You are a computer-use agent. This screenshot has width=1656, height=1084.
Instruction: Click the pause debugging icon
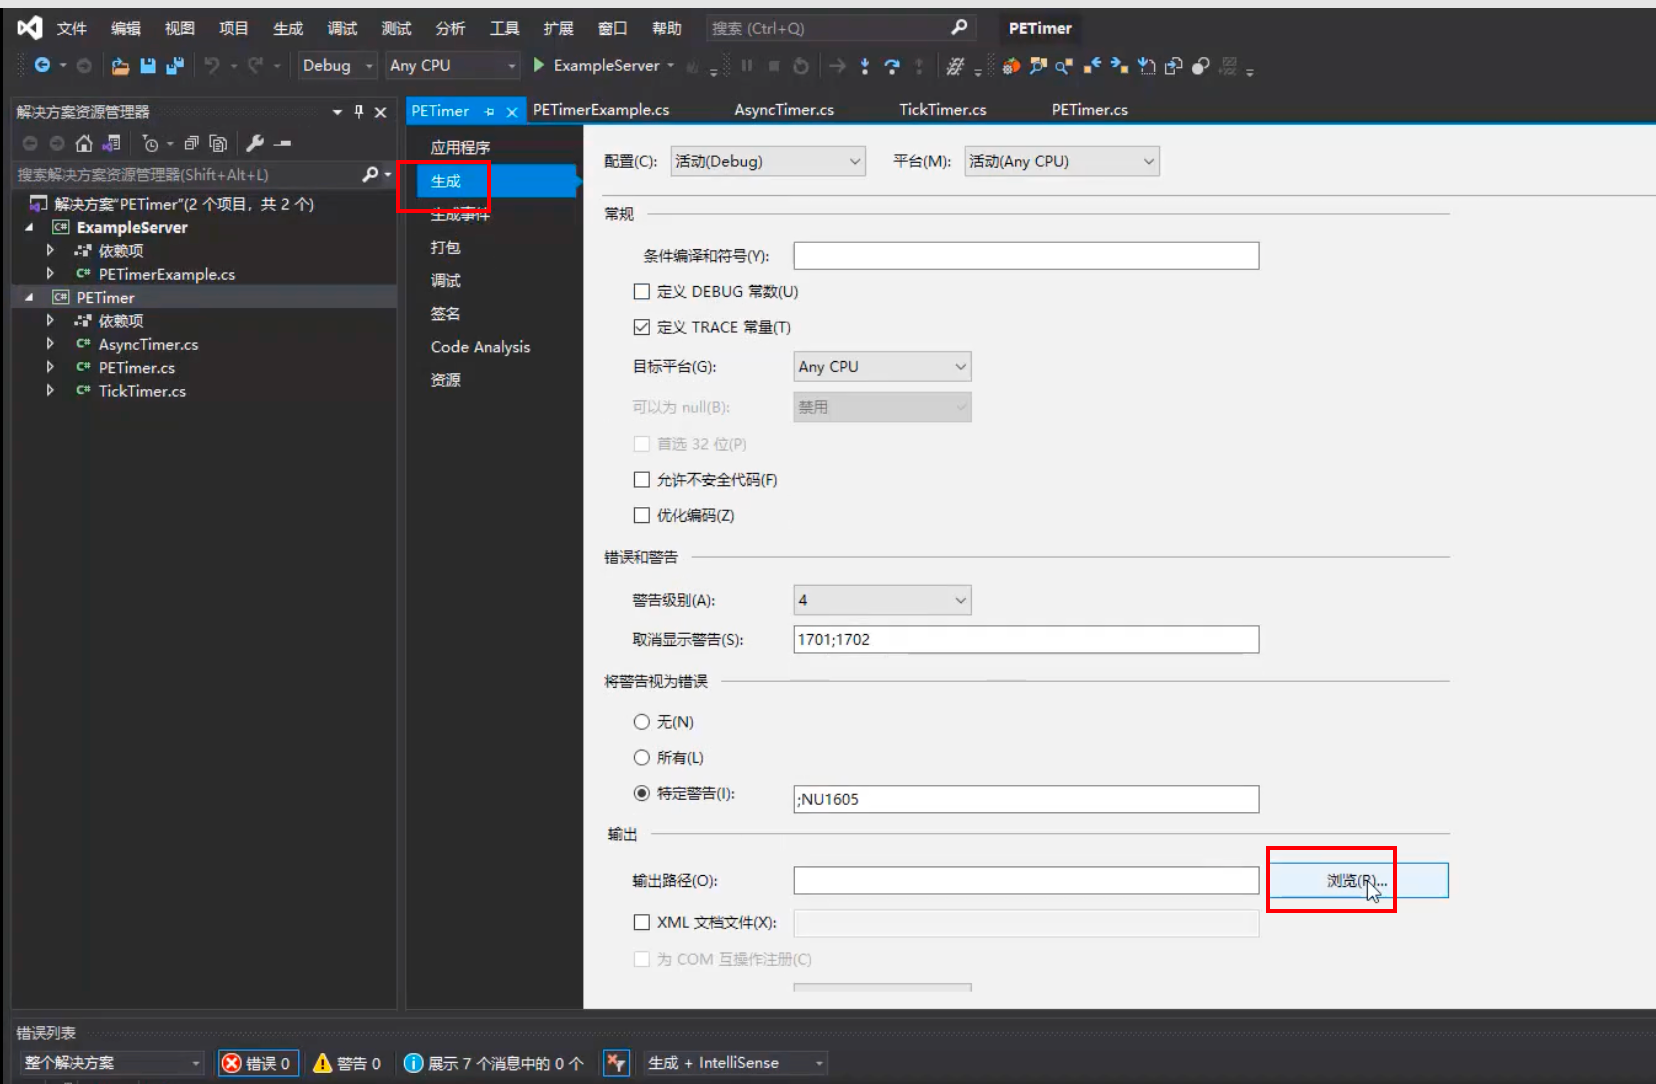pos(746,66)
